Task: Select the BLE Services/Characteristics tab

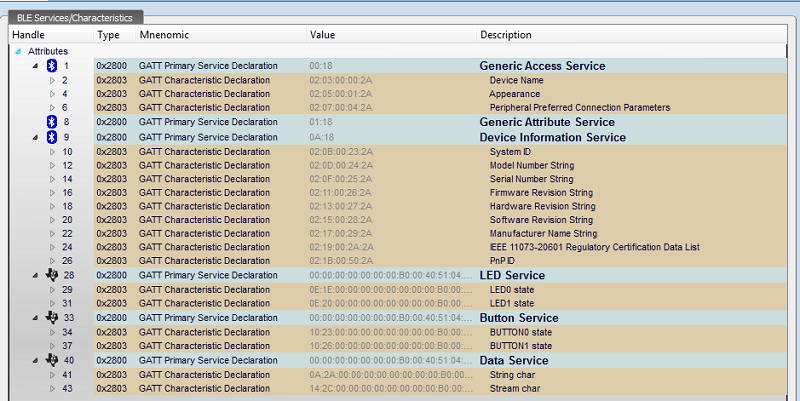Action: pyautogui.click(x=77, y=17)
